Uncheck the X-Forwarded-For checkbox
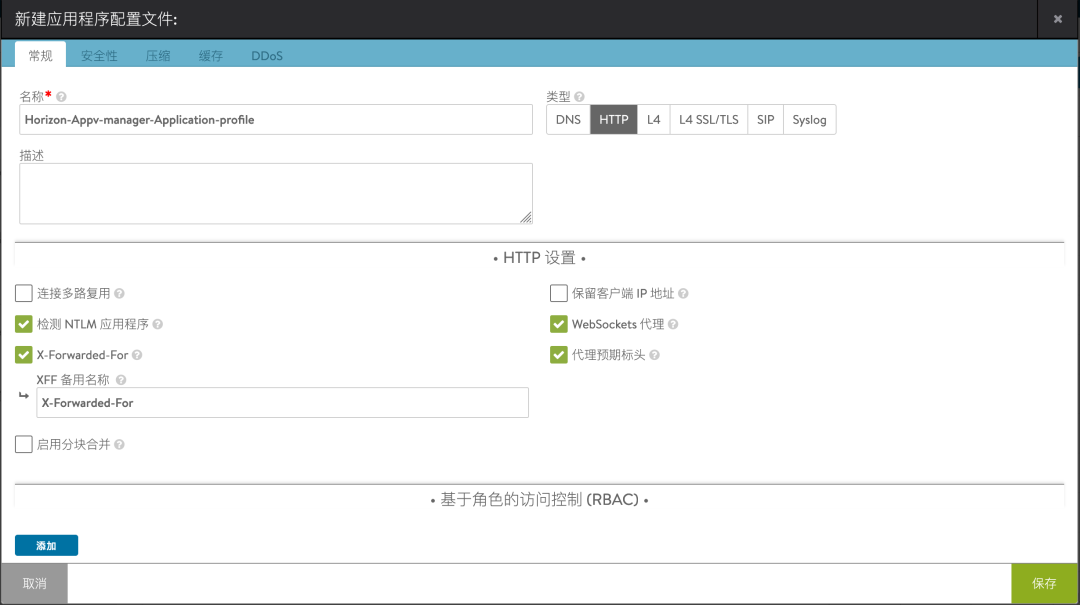The height and width of the screenshot is (605, 1080). (23, 355)
